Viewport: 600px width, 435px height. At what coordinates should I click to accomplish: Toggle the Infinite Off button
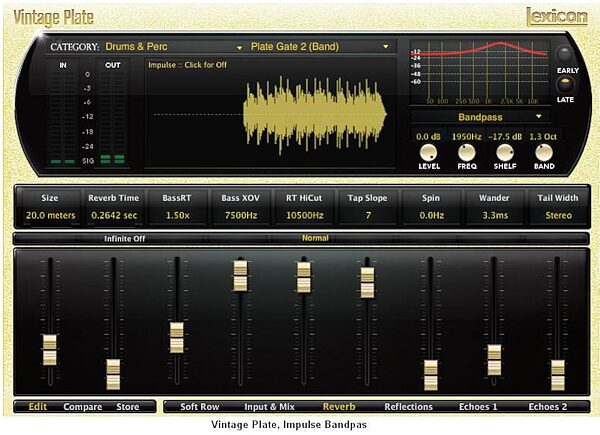tap(125, 239)
